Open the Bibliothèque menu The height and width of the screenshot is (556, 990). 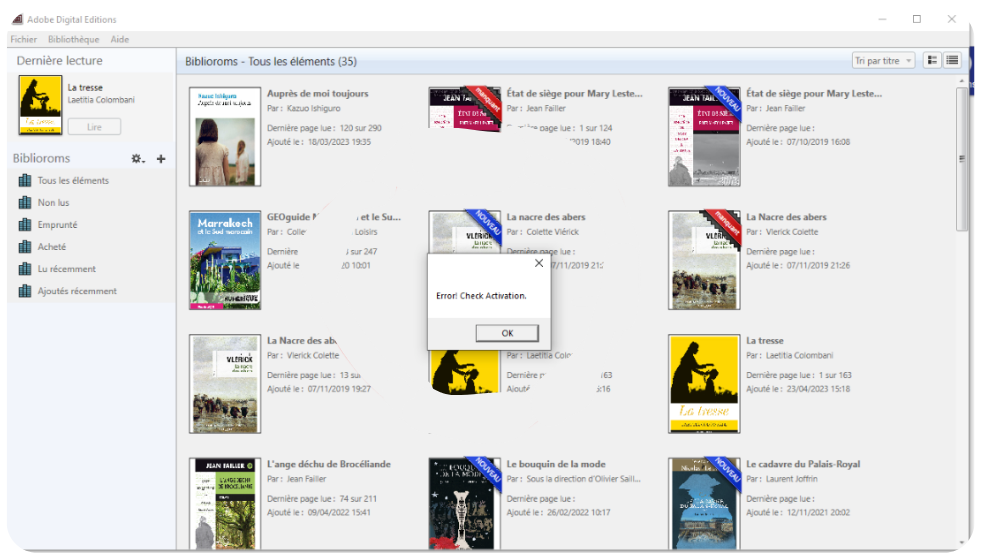[x=73, y=39]
